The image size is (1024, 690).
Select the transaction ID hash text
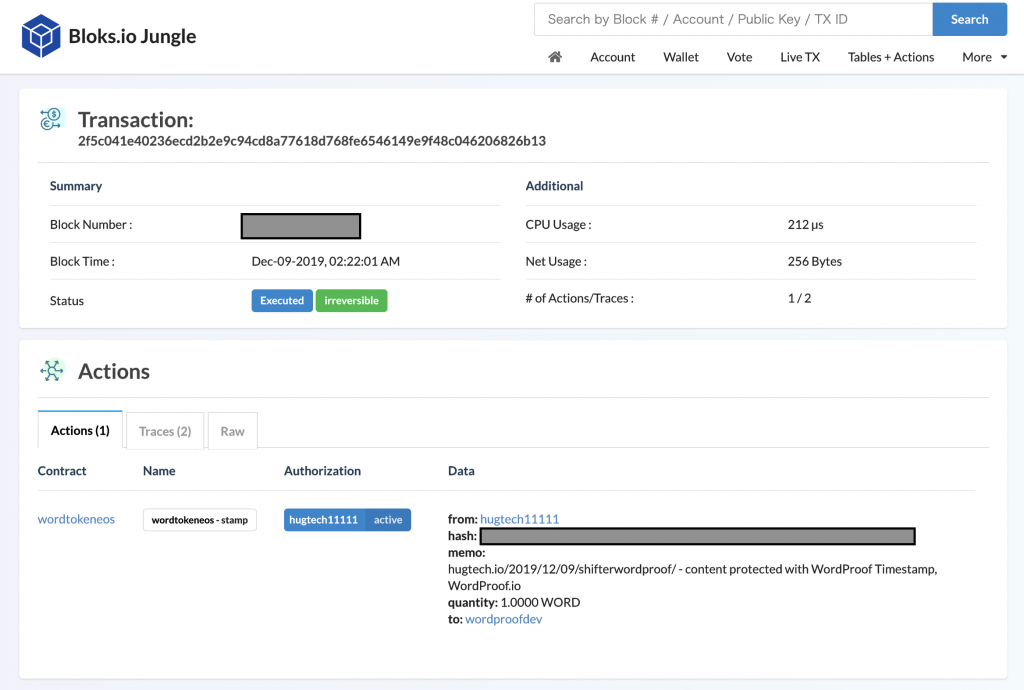coord(312,141)
